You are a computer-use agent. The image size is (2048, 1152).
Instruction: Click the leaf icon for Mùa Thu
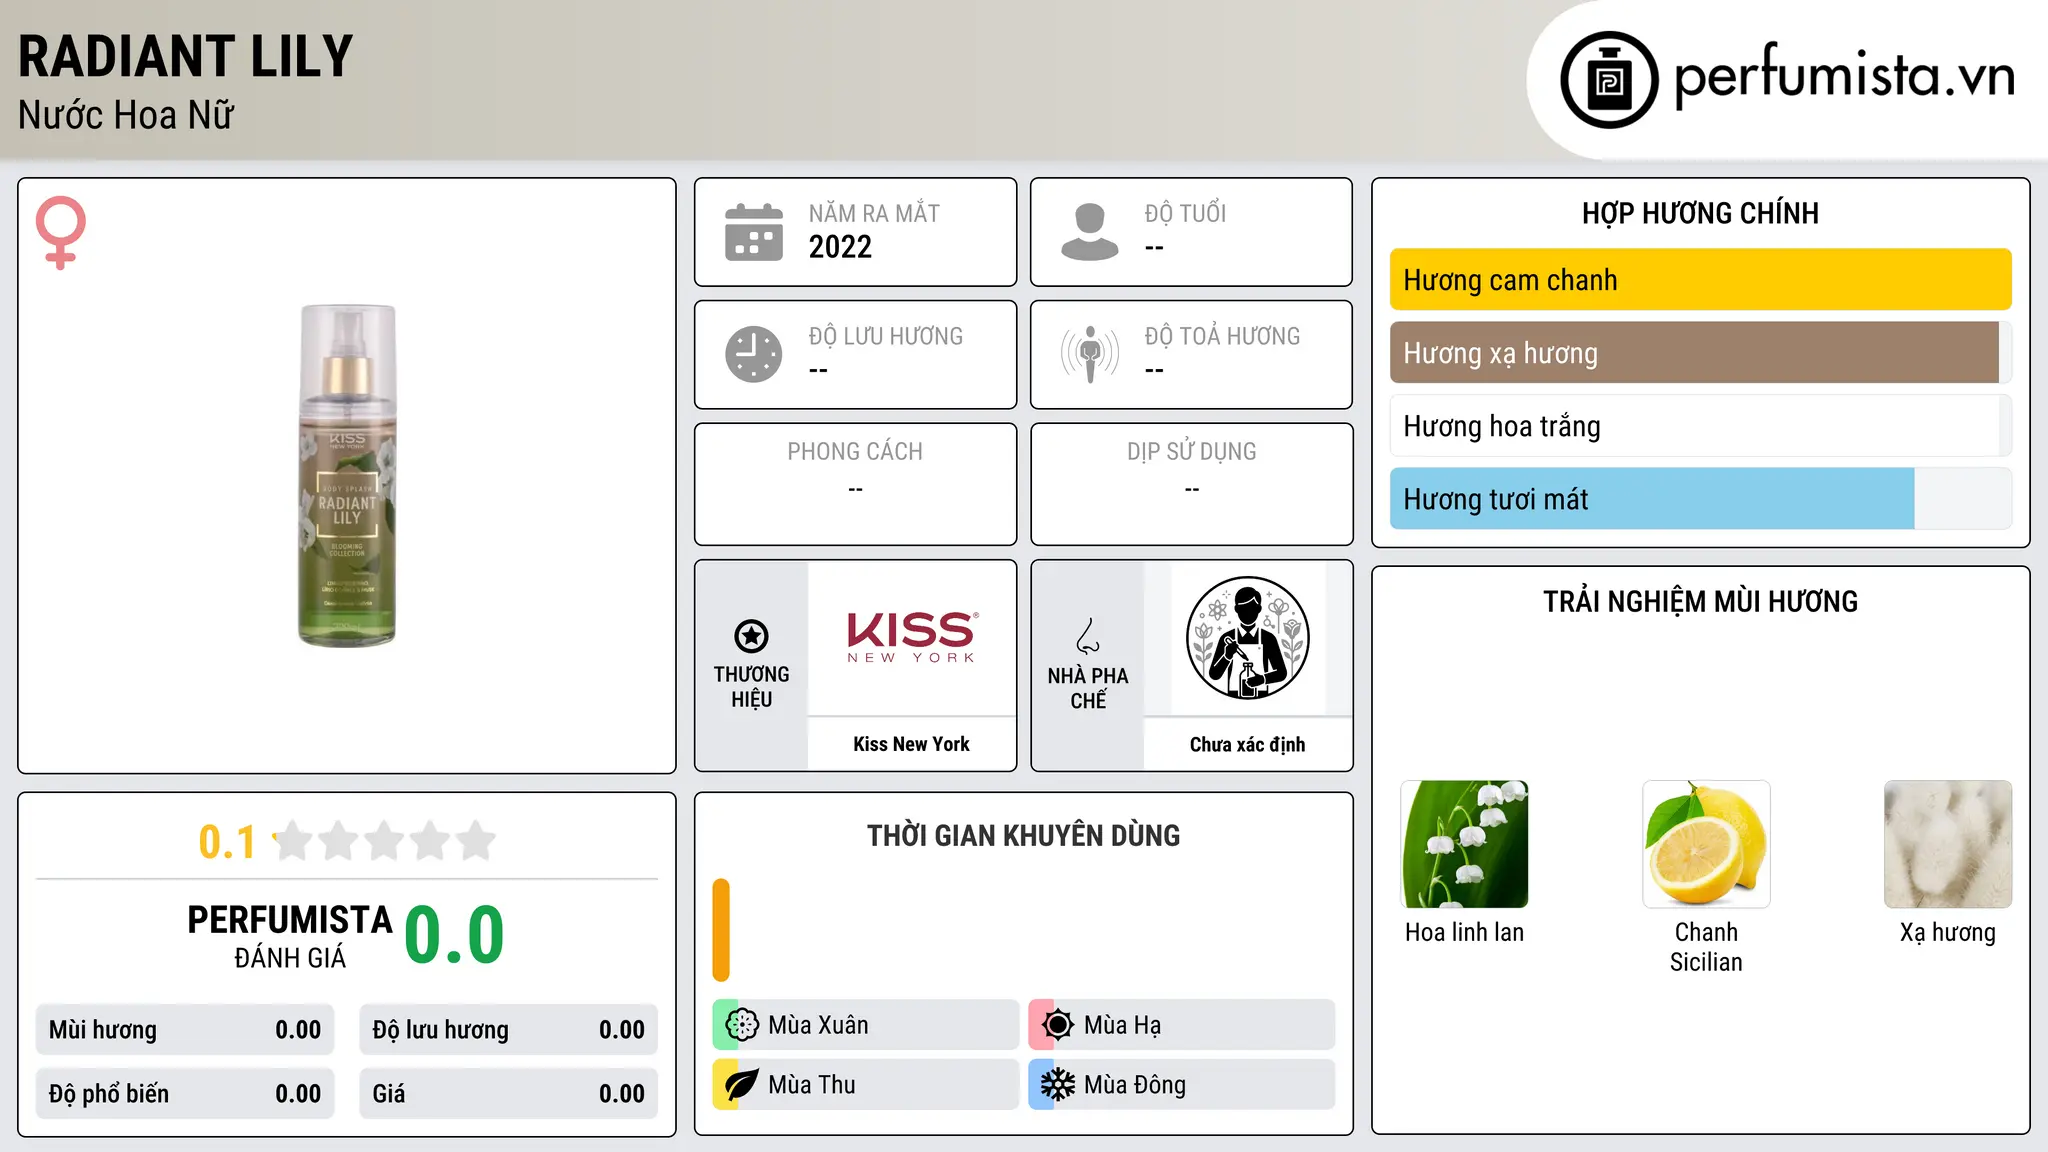(x=742, y=1085)
